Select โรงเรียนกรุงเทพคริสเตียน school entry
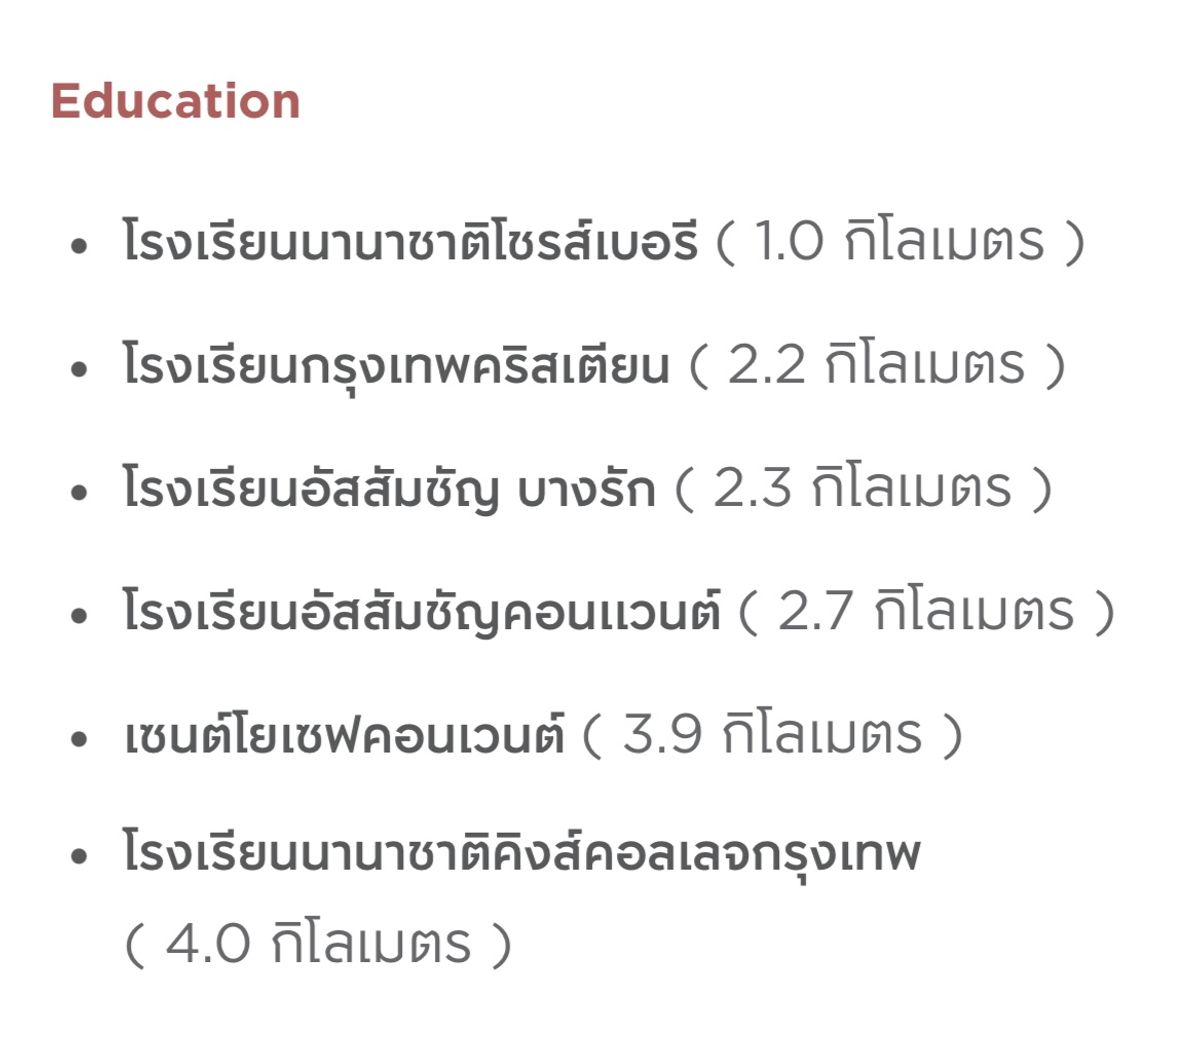1200x1047 pixels. click(x=396, y=365)
